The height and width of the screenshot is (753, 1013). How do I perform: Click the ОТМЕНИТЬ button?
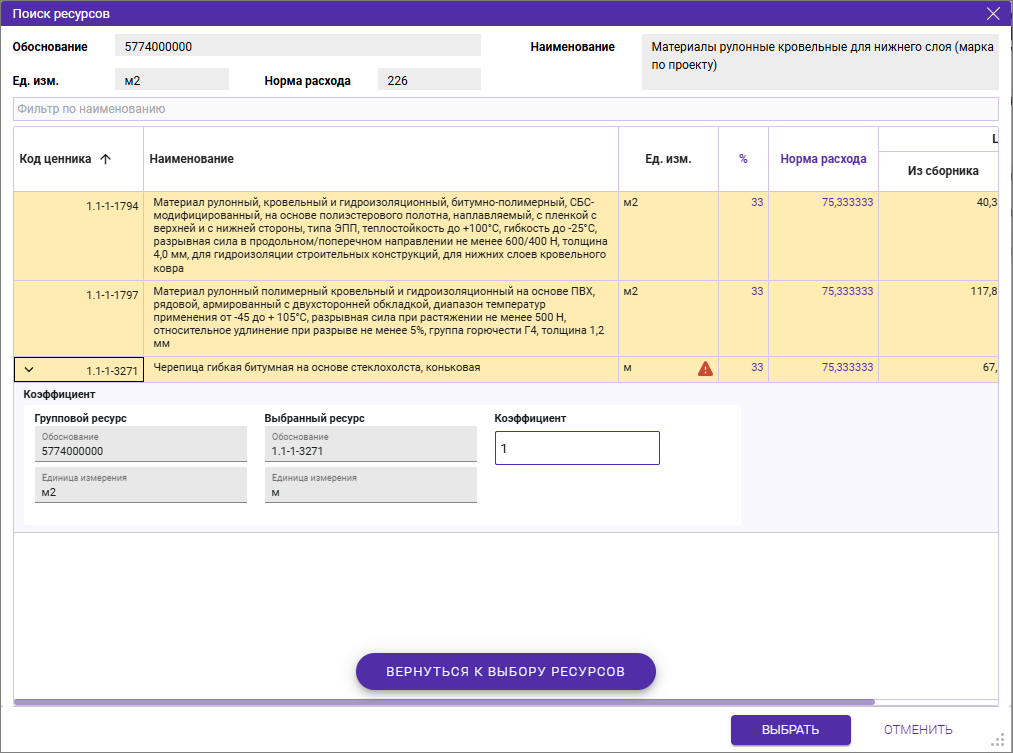click(917, 730)
